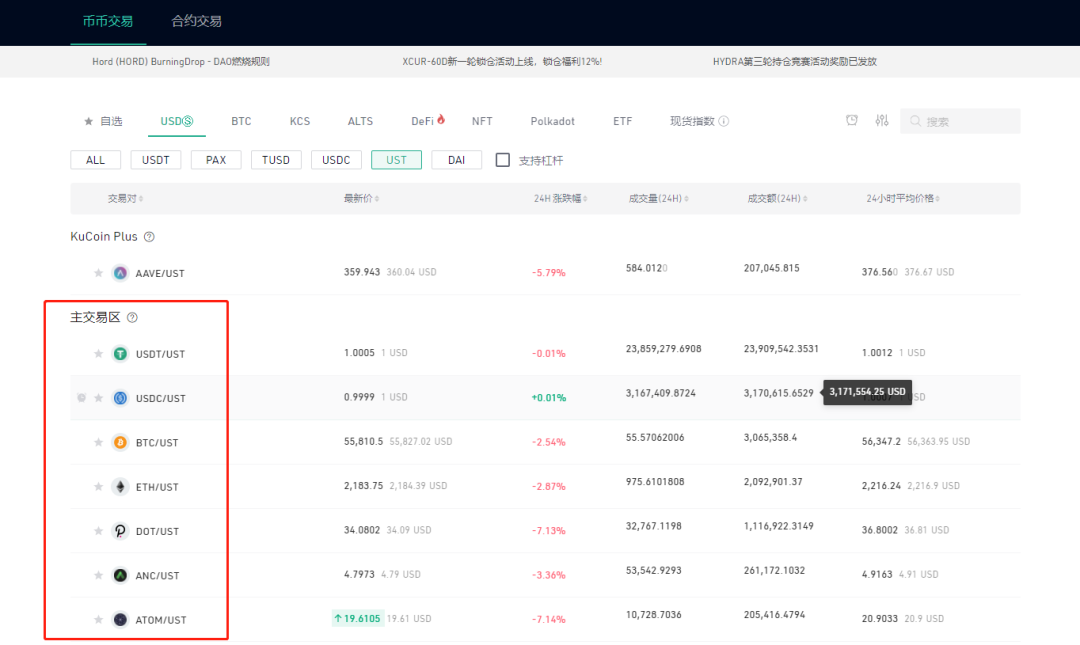Open the price alert clock icon
The image size is (1080, 645).
pos(852,121)
